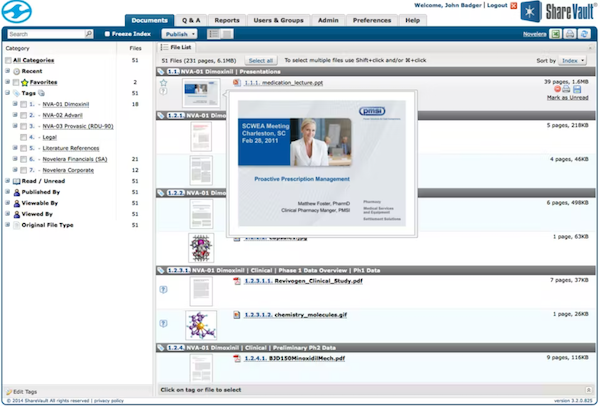
Task: Open Revivogen_Clinical_Study.pdf file link
Action: point(318,281)
